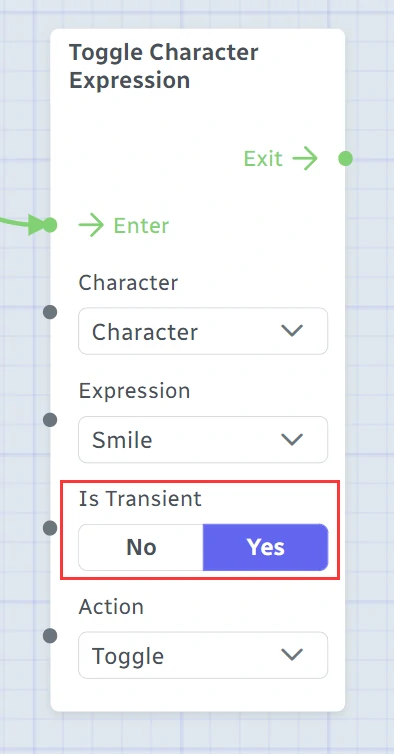The image size is (394, 754).
Task: Click the Exit arrow icon
Action: click(x=305, y=158)
